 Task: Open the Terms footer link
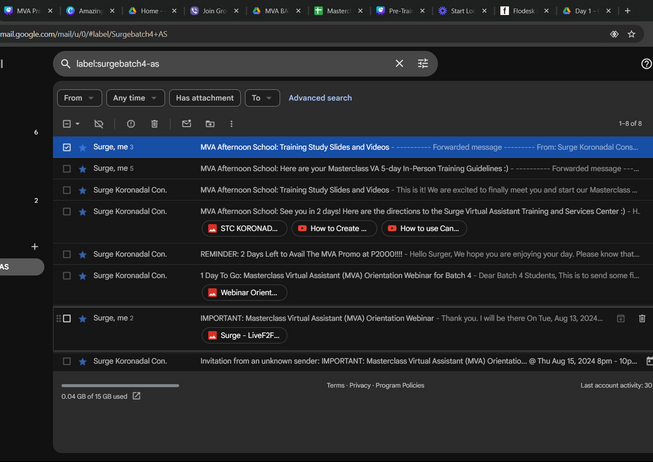(335, 385)
